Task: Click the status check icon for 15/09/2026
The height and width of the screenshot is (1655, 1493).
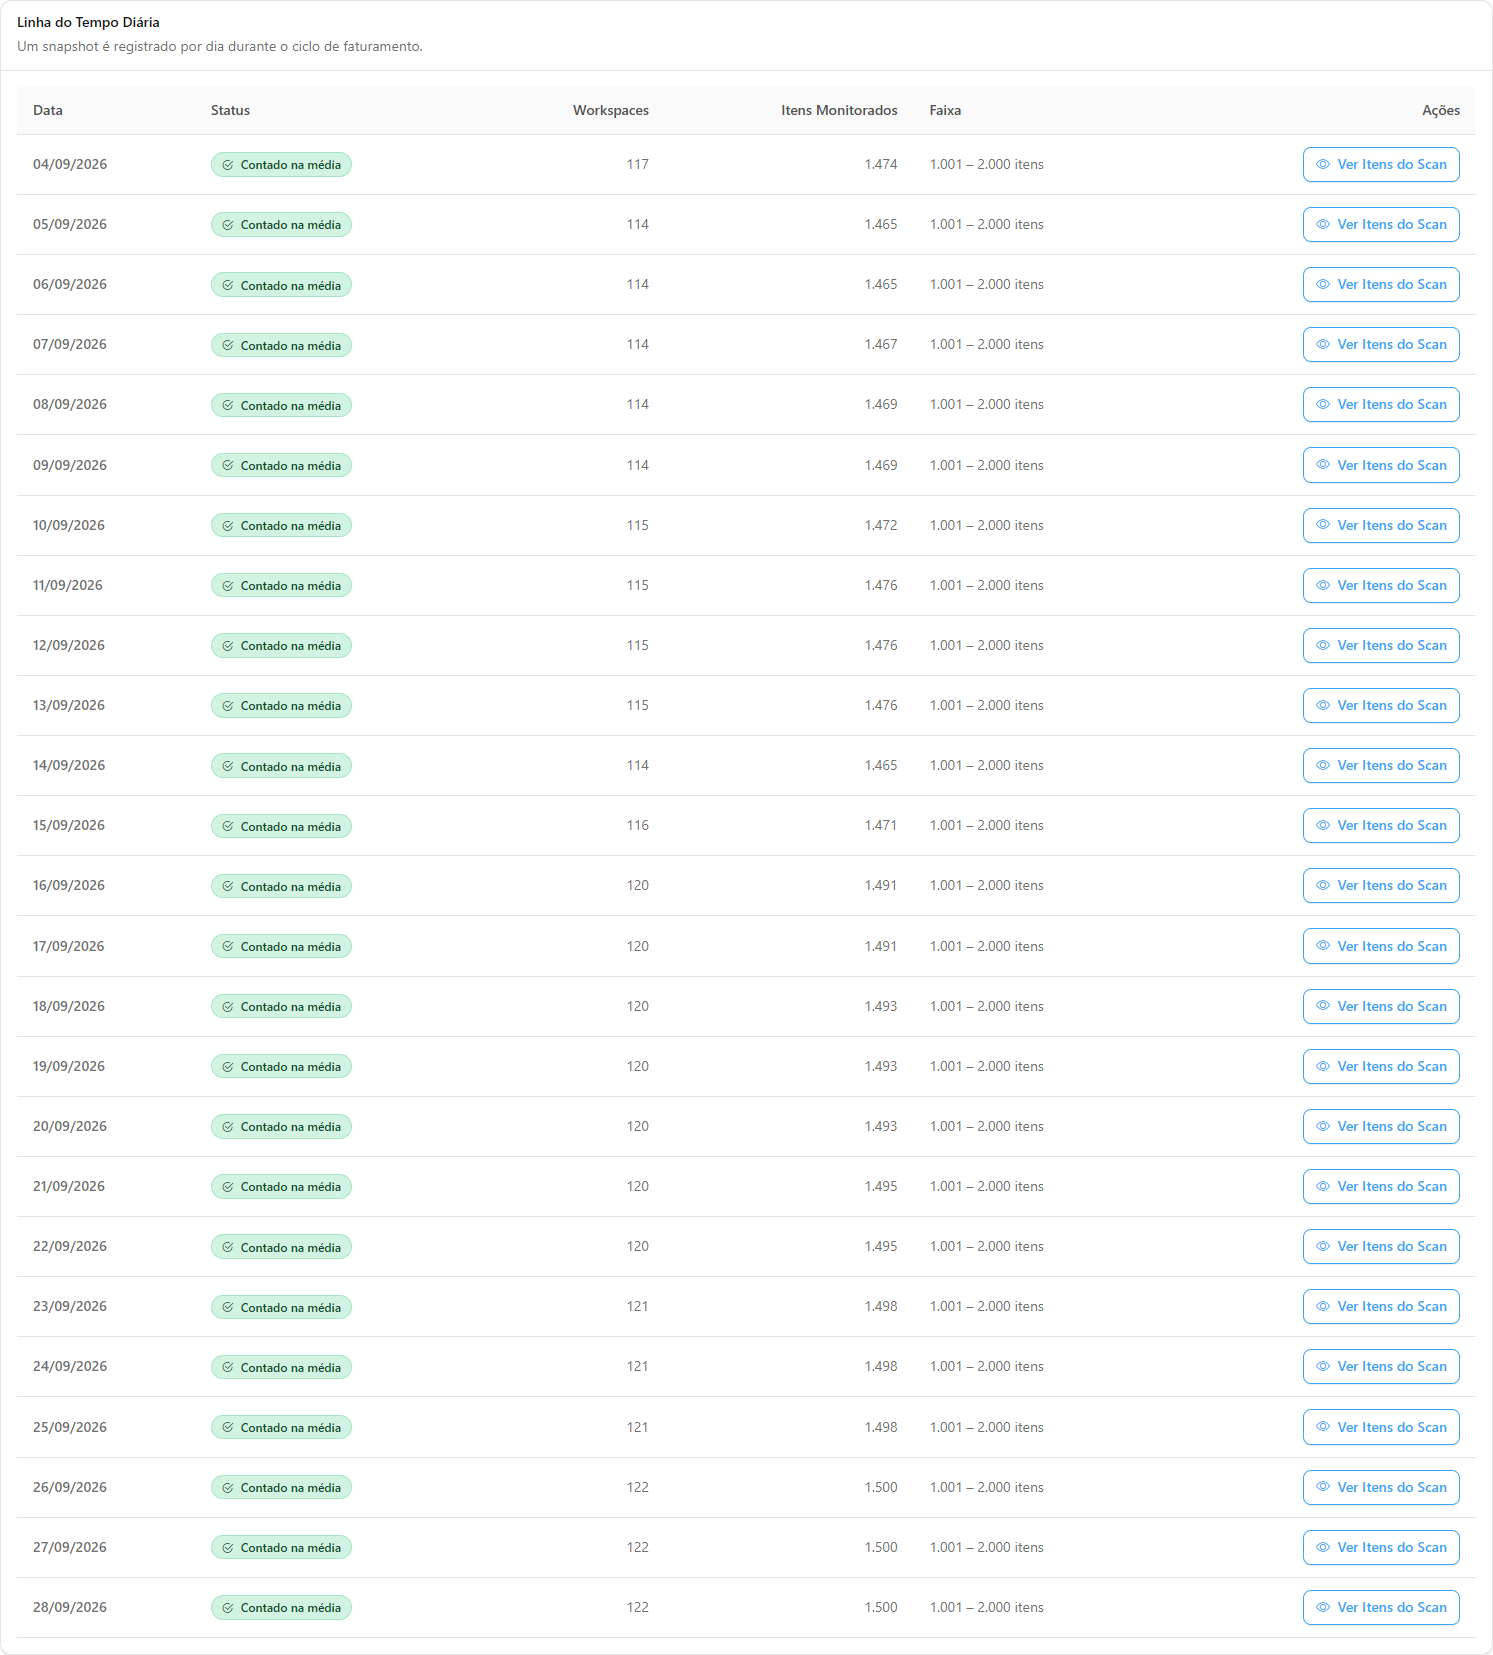Action: click(x=228, y=826)
